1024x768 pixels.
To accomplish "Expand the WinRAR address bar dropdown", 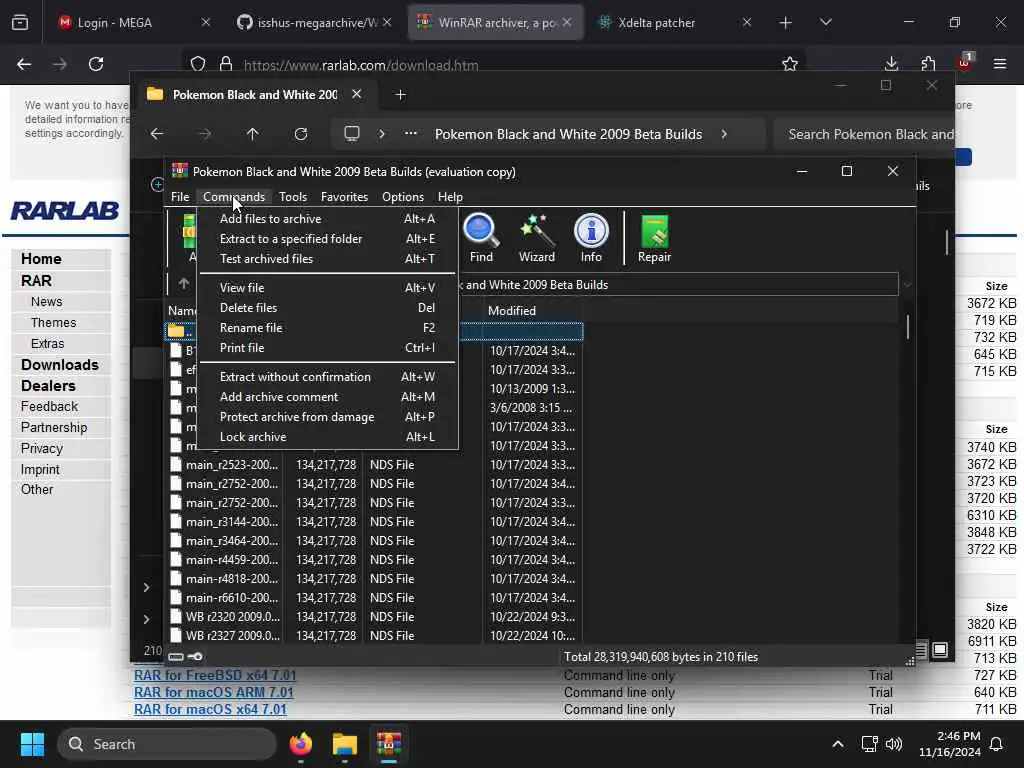I will pyautogui.click(x=907, y=285).
